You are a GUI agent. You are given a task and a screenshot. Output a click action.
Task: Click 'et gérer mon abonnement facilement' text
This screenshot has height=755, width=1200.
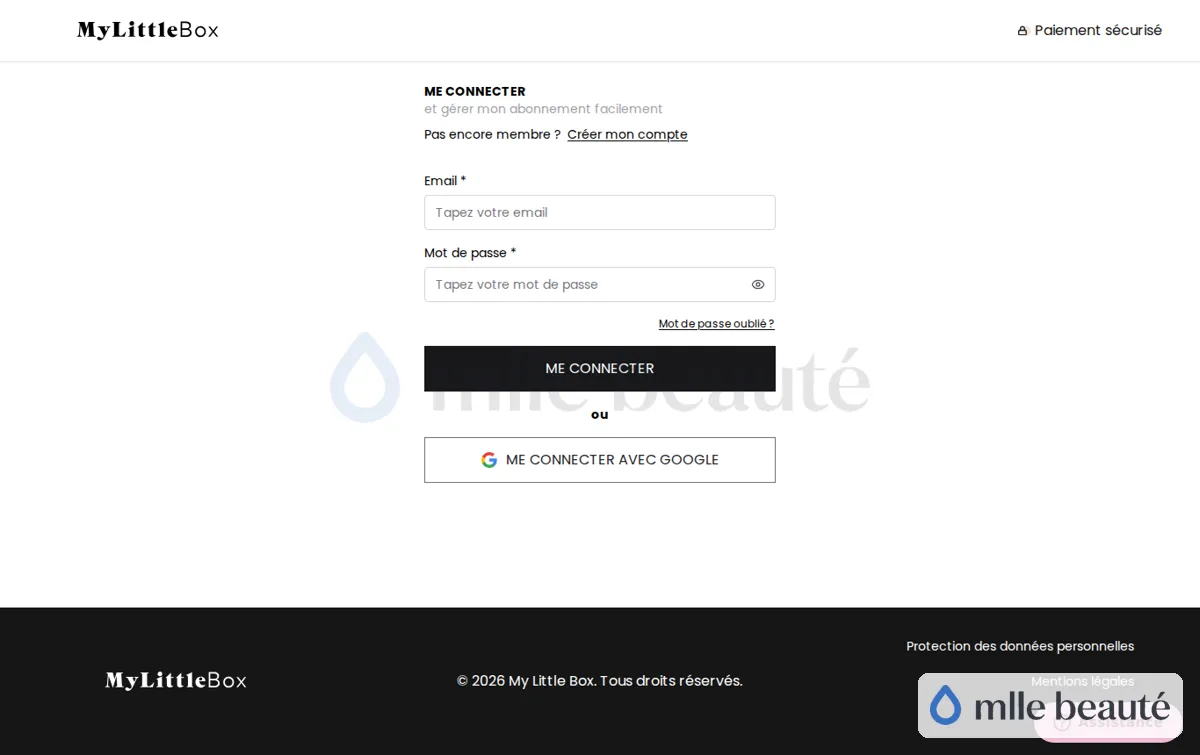pos(543,109)
